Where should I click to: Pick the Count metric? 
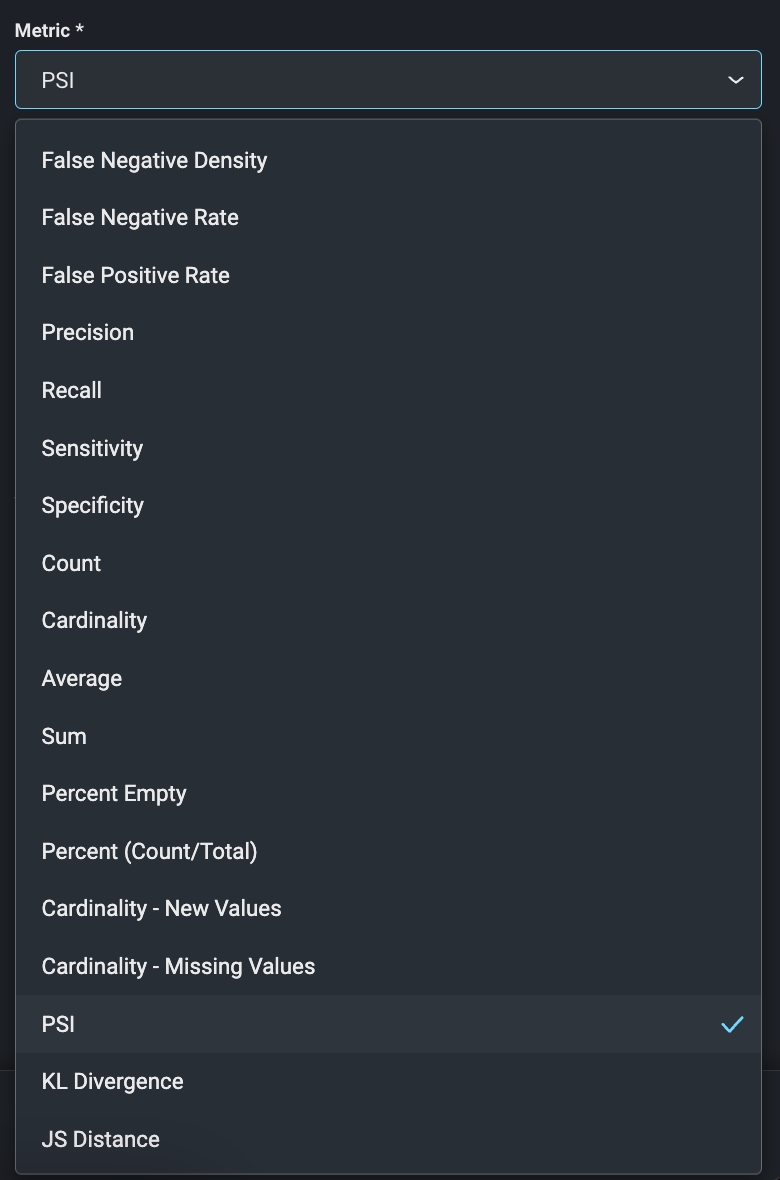coord(71,563)
